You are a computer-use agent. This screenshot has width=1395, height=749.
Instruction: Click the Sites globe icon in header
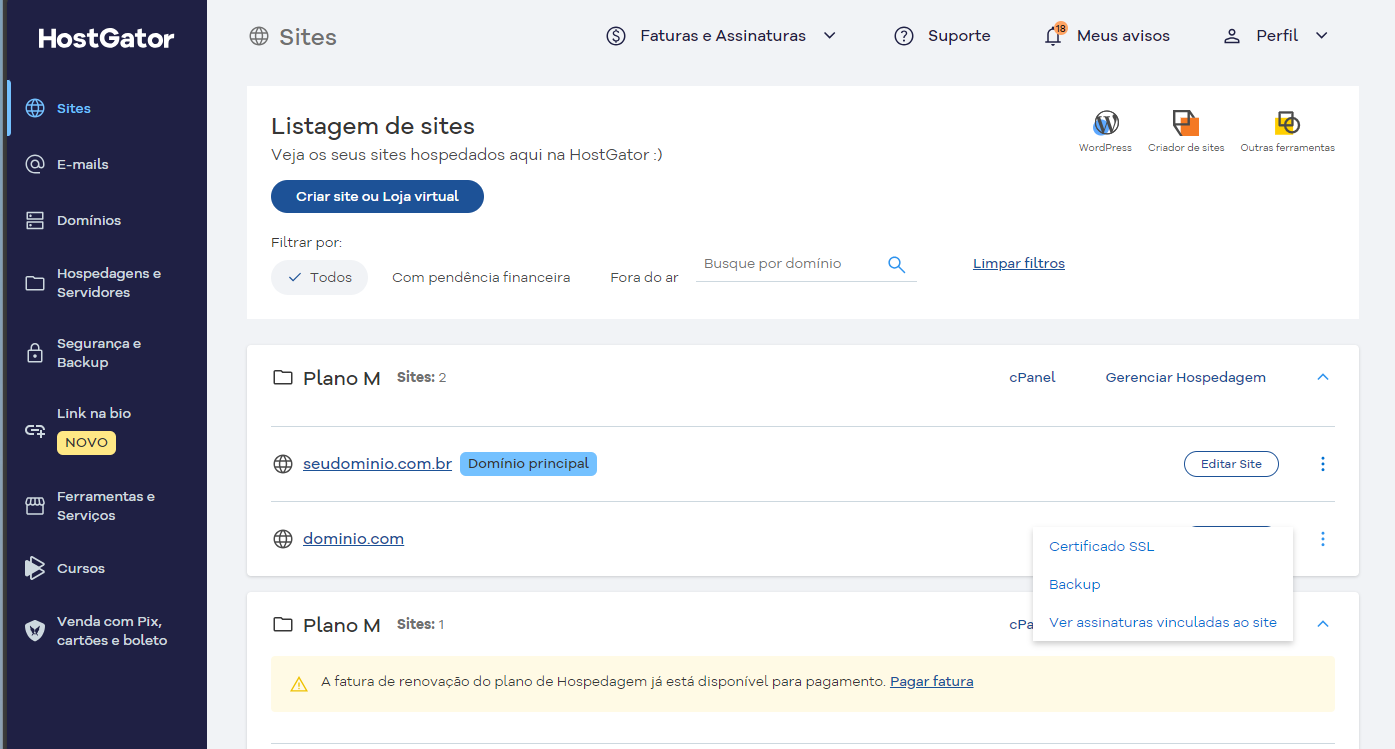(x=259, y=37)
